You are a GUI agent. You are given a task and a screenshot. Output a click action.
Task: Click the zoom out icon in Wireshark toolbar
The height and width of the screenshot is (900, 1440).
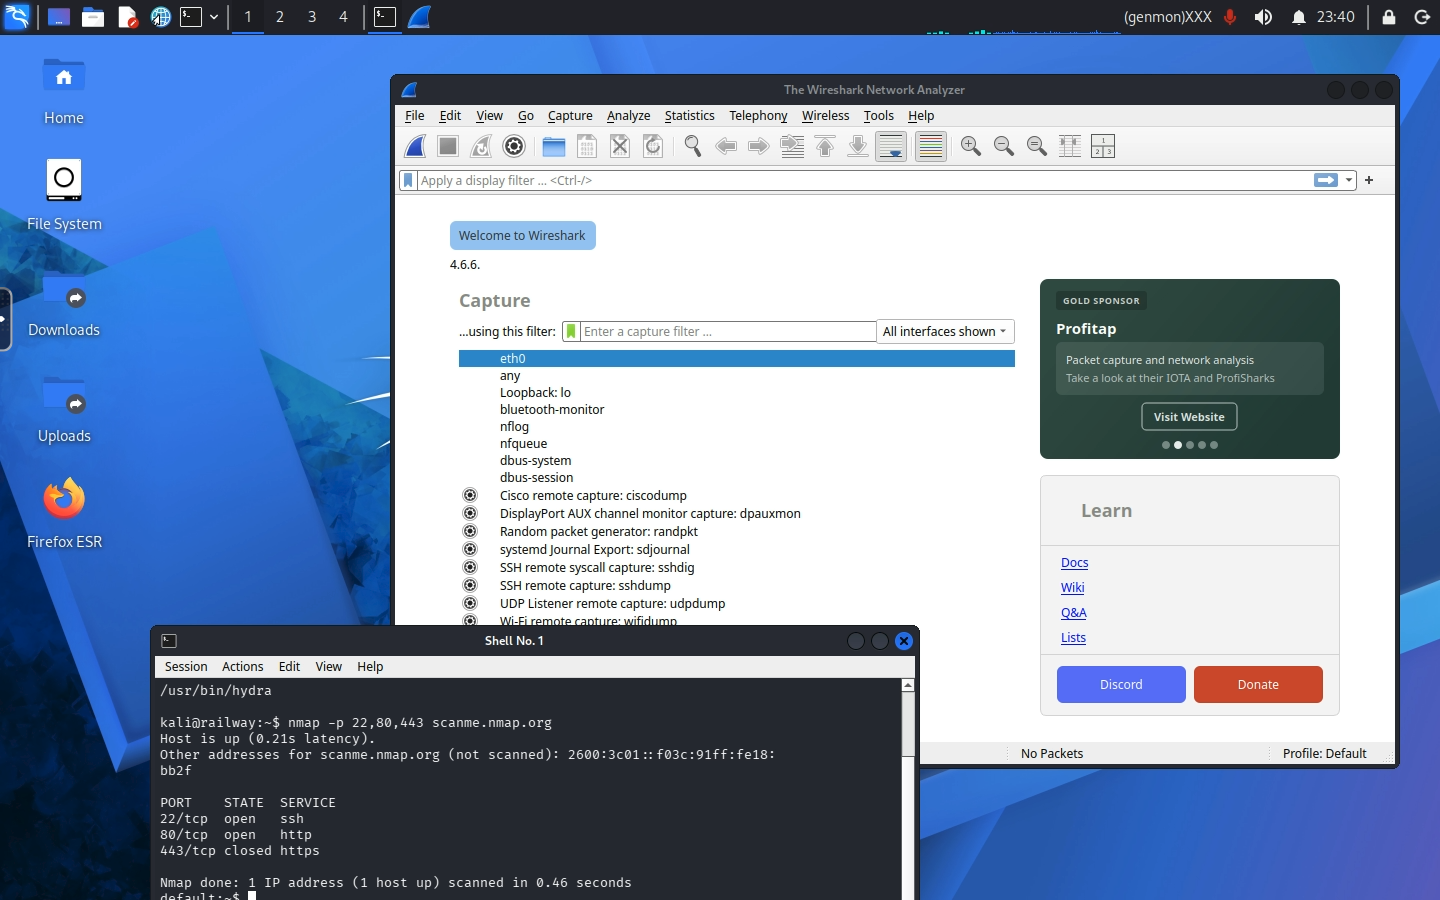click(x=1003, y=146)
